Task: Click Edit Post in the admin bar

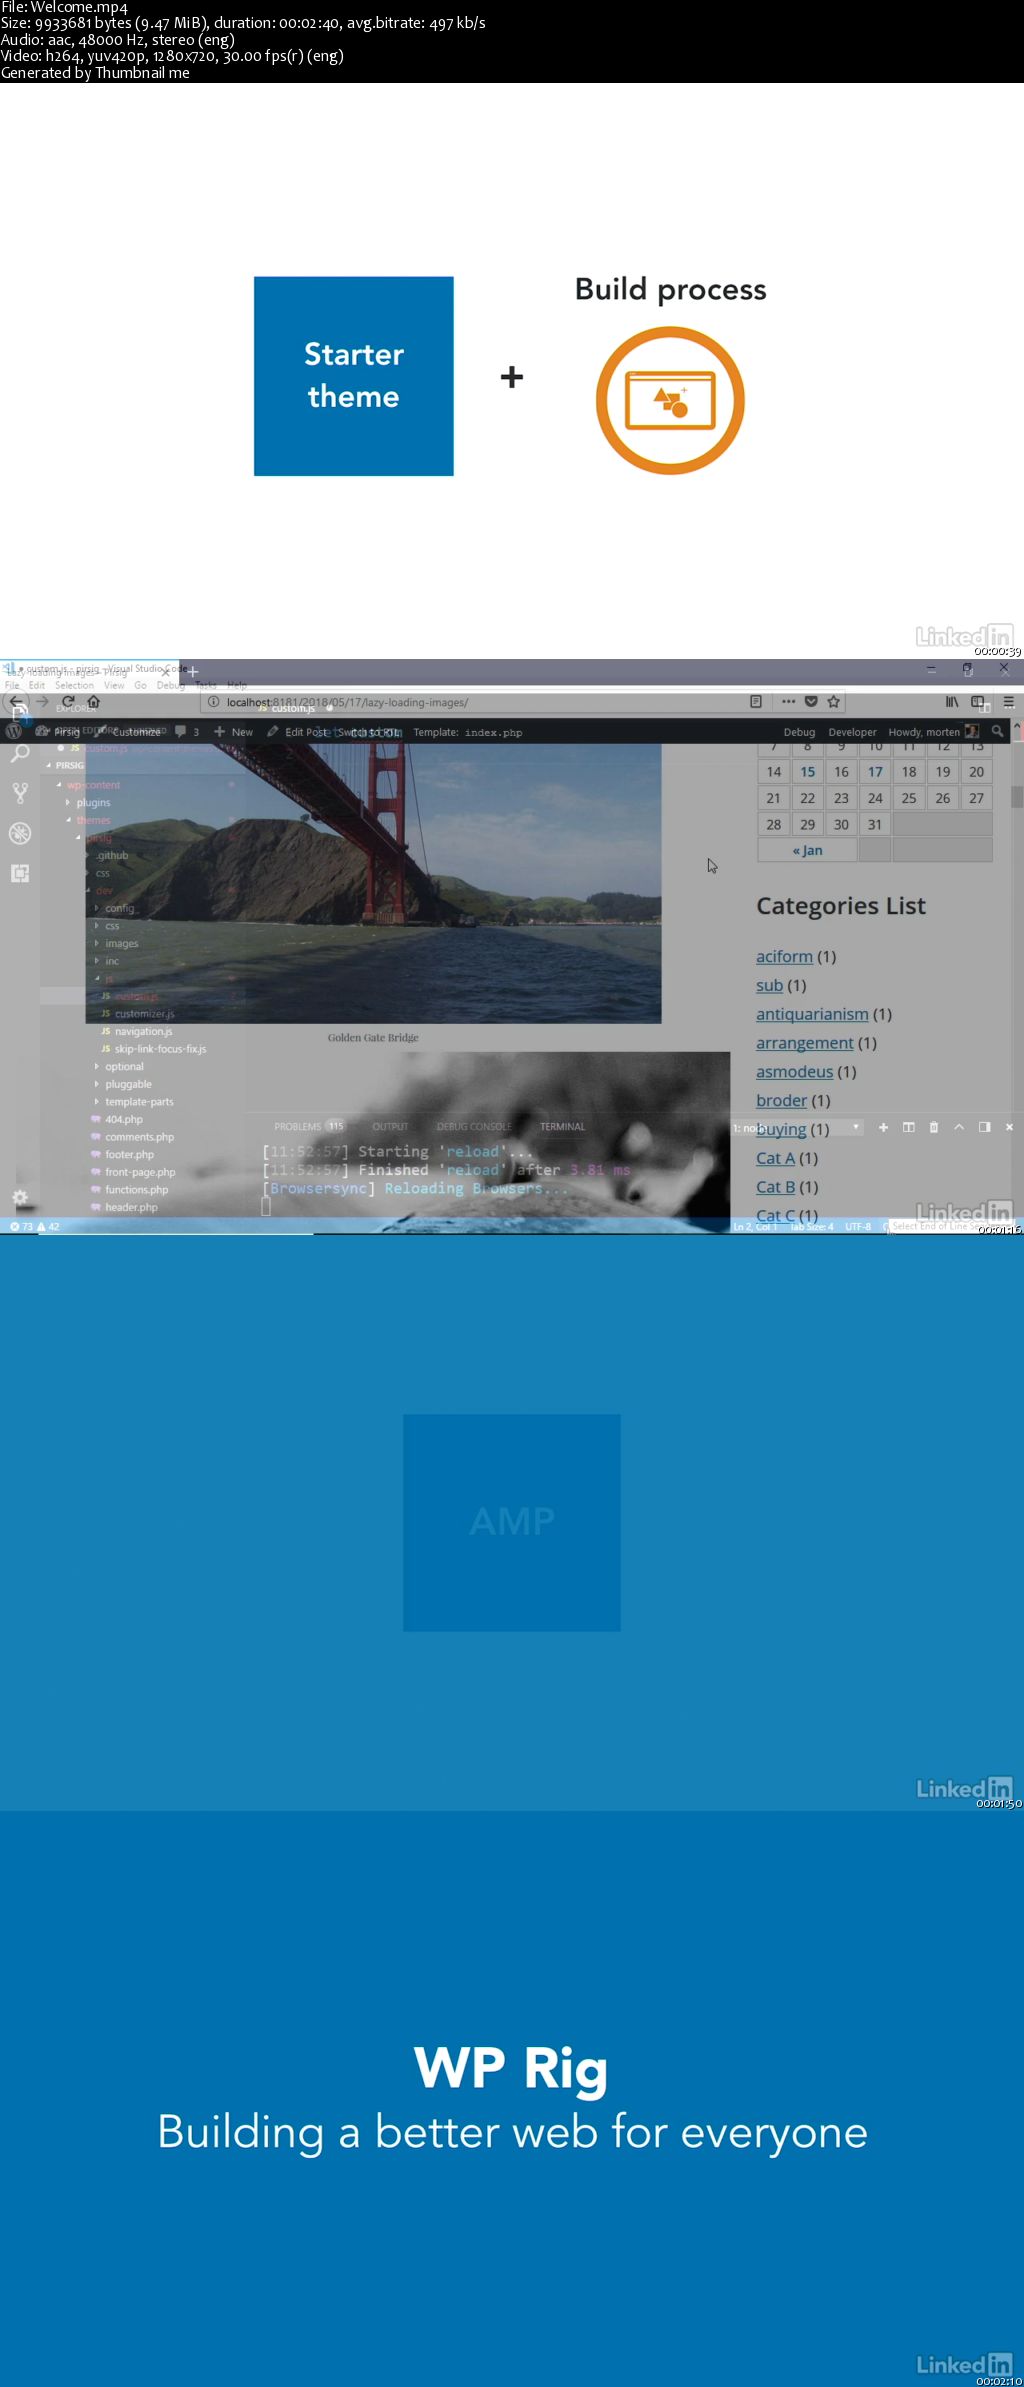Action: click(x=297, y=732)
